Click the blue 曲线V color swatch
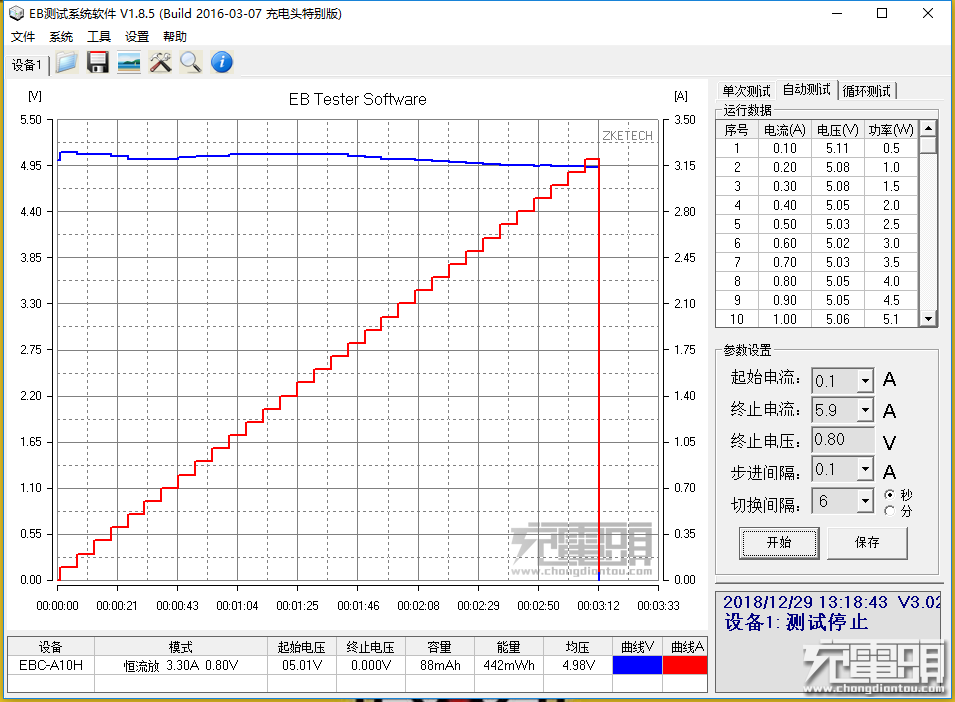955x702 pixels. [636, 665]
